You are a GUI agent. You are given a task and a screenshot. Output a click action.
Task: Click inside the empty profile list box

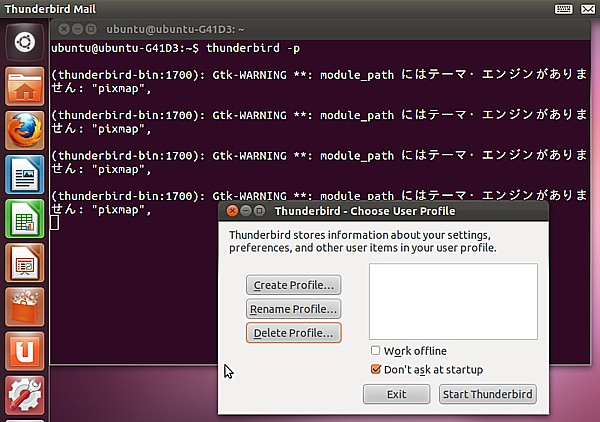453,300
